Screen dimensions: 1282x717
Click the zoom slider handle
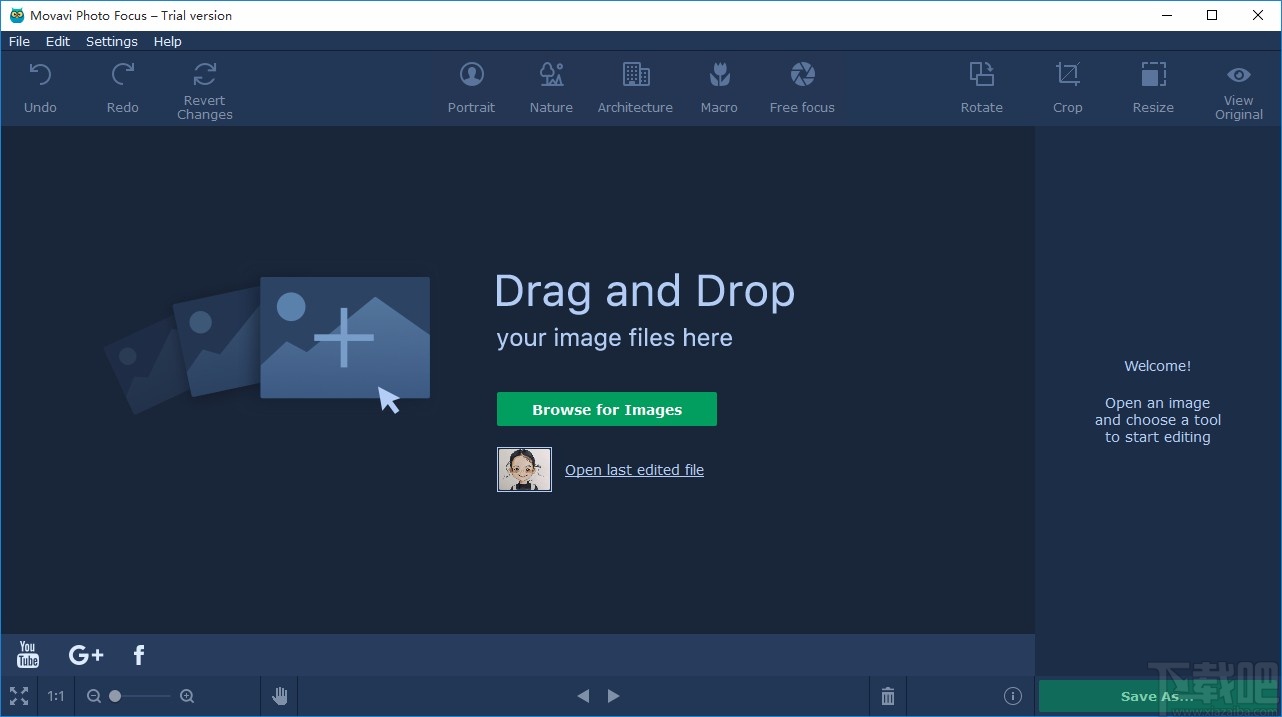115,696
